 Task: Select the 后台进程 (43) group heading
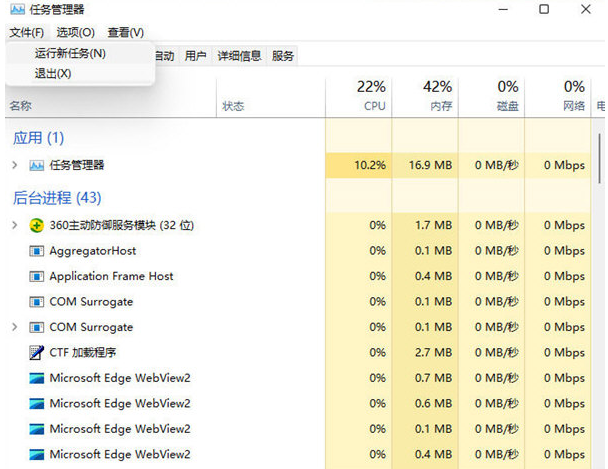(57, 198)
